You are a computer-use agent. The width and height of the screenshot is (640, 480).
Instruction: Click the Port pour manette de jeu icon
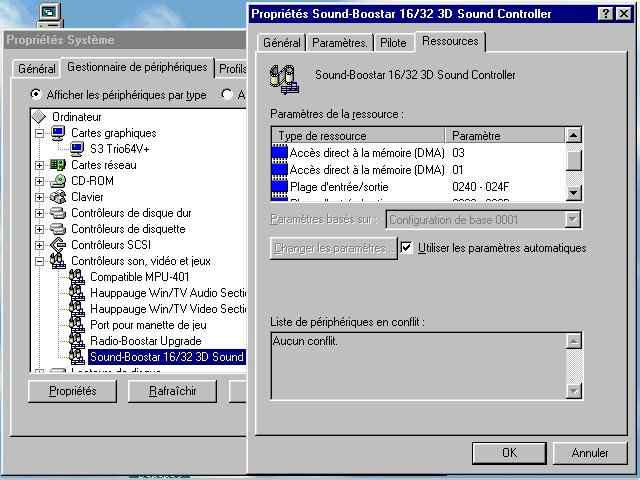pos(77,325)
